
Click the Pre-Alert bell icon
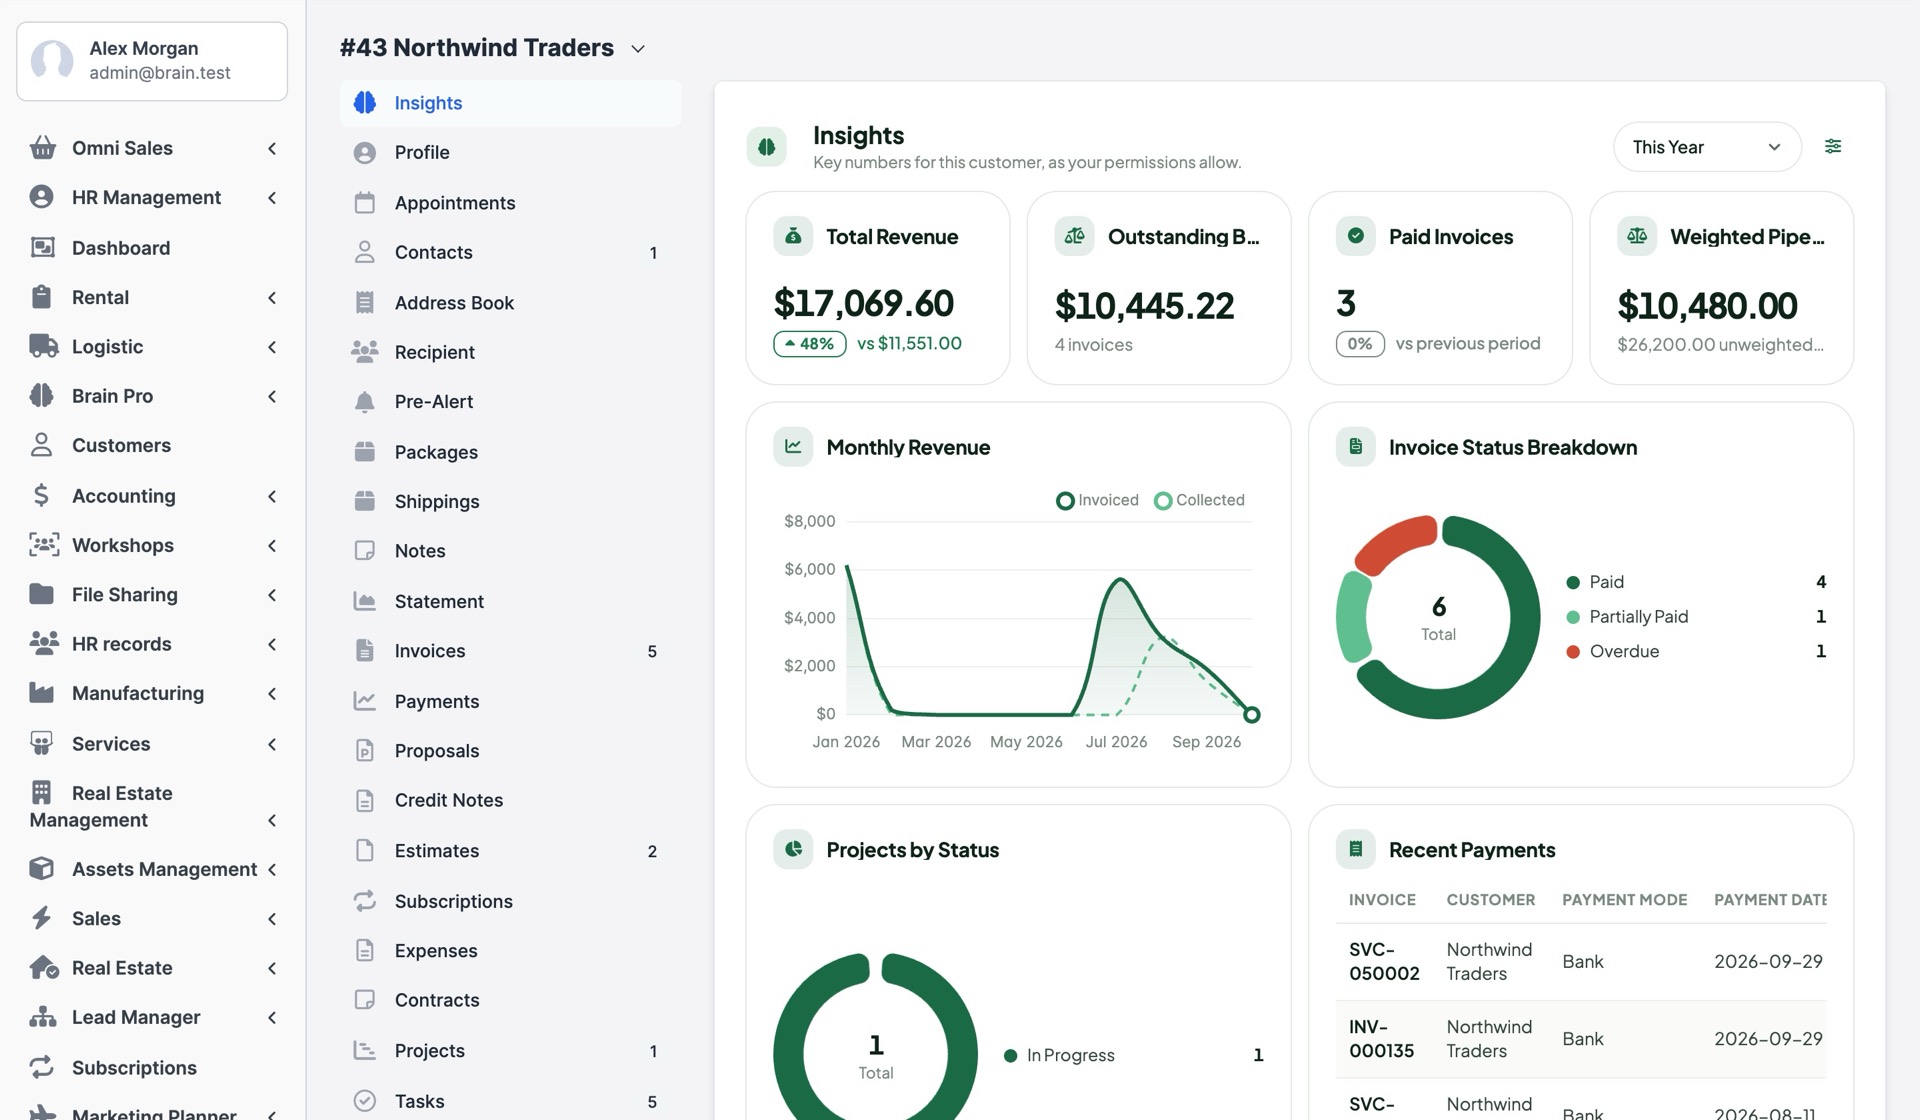(x=365, y=402)
